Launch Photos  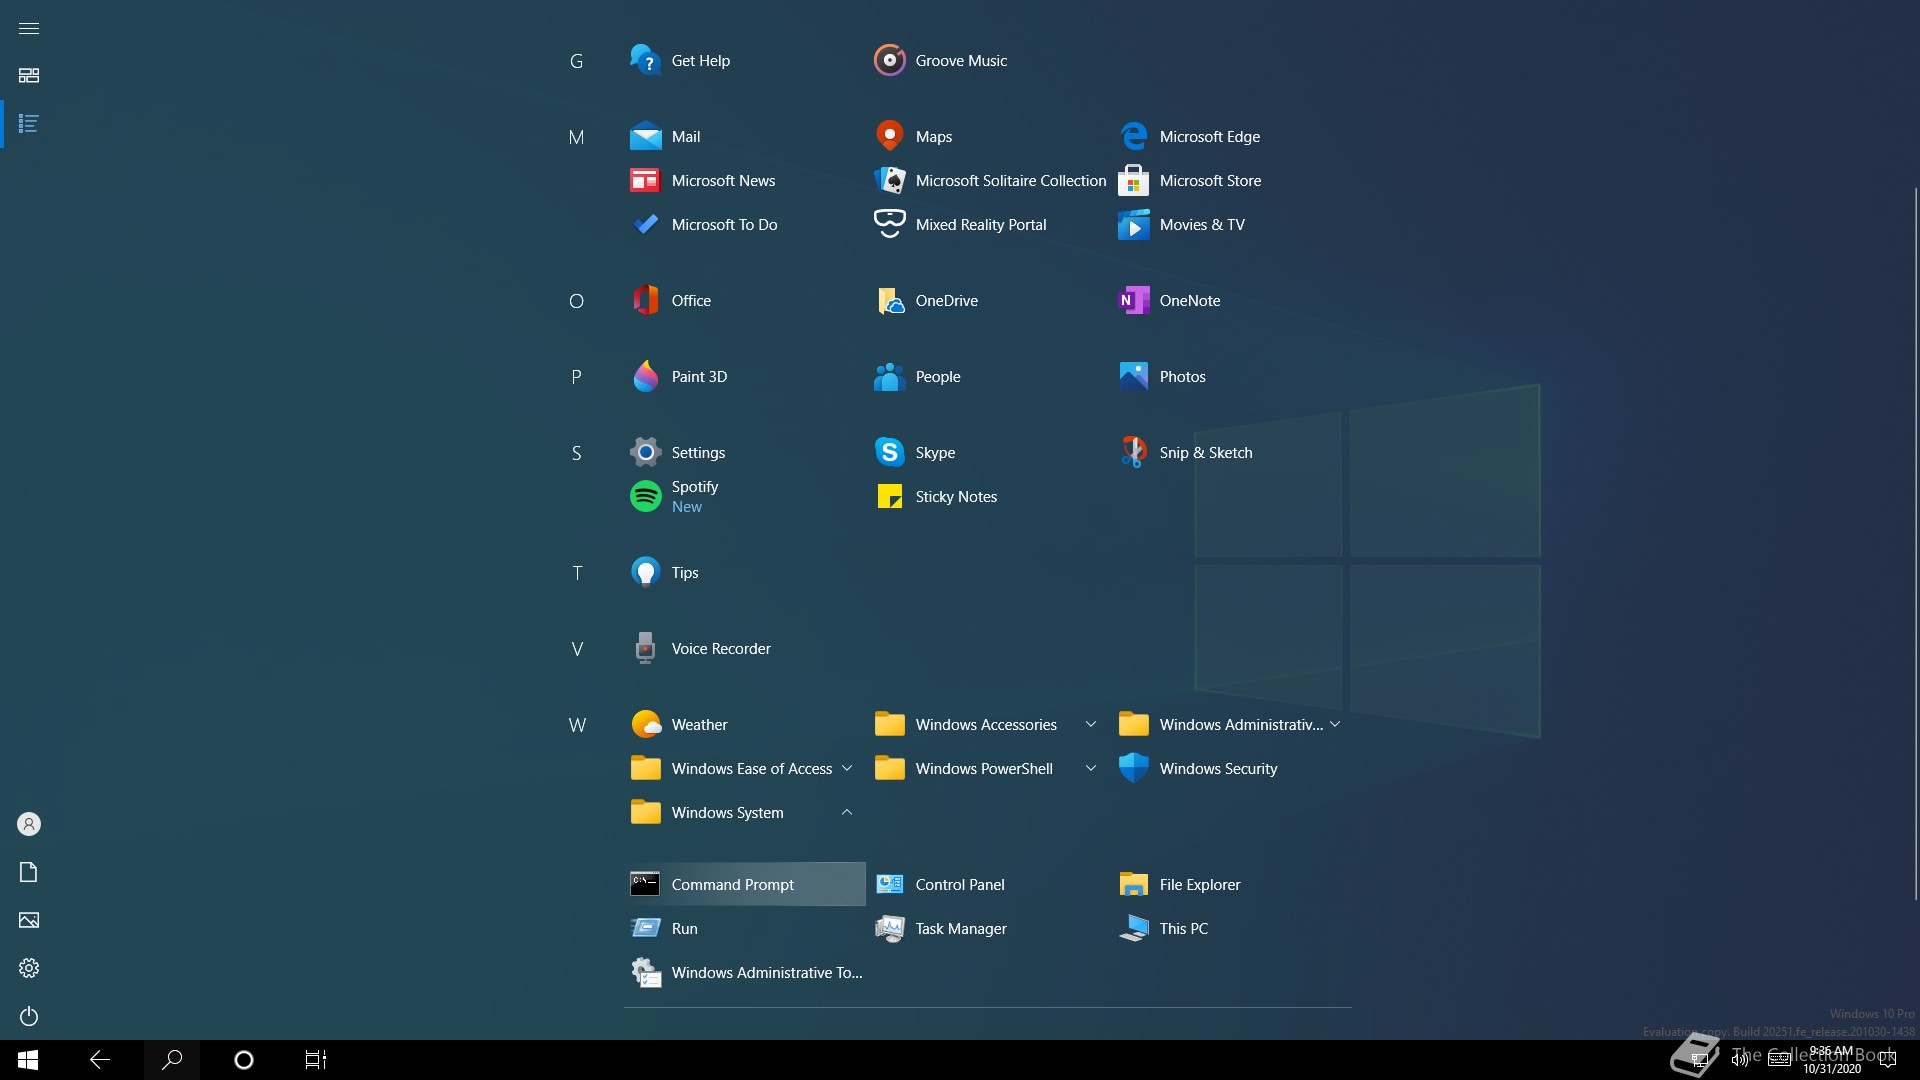coord(1232,376)
